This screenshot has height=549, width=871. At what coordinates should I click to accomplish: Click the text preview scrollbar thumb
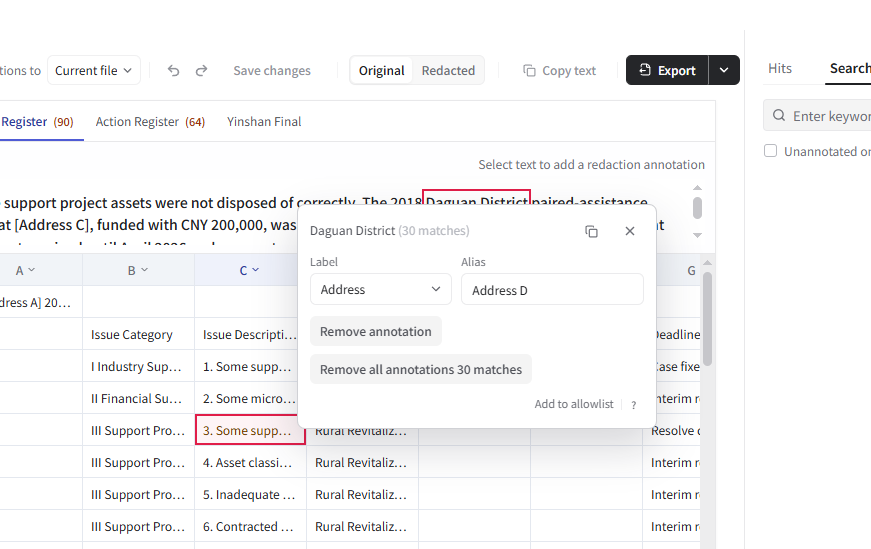click(697, 208)
